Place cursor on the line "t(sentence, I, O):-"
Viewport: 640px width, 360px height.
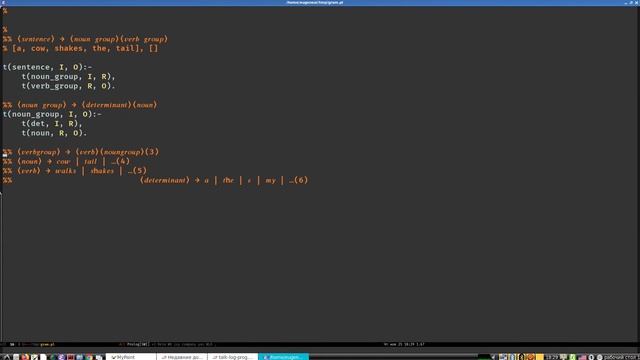47,67
